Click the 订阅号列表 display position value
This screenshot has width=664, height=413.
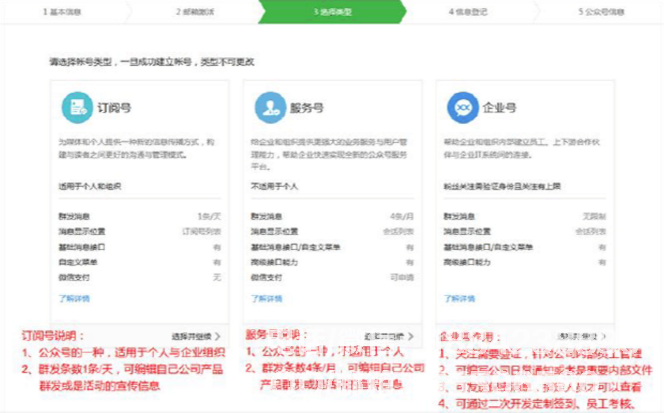point(202,232)
